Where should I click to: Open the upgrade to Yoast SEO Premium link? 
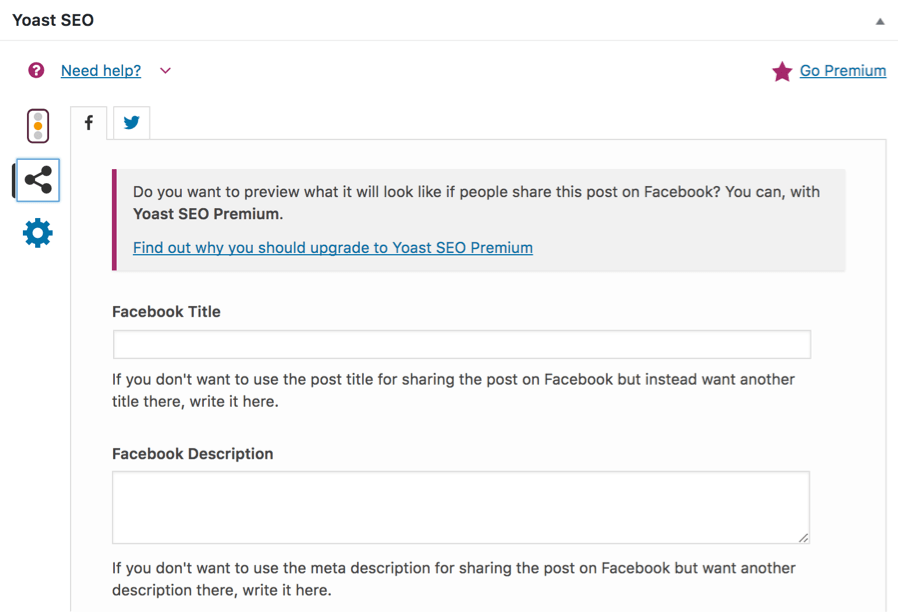pyautogui.click(x=333, y=247)
